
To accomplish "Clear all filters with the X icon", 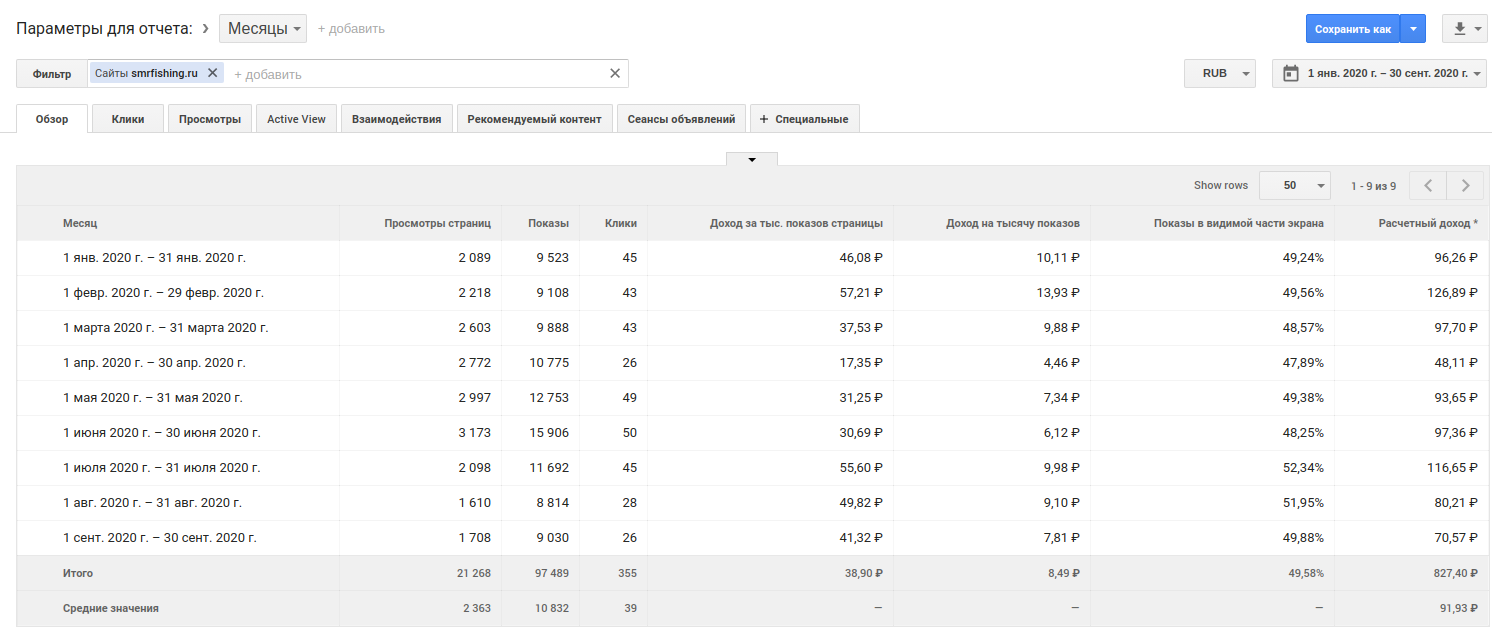I will [x=615, y=73].
